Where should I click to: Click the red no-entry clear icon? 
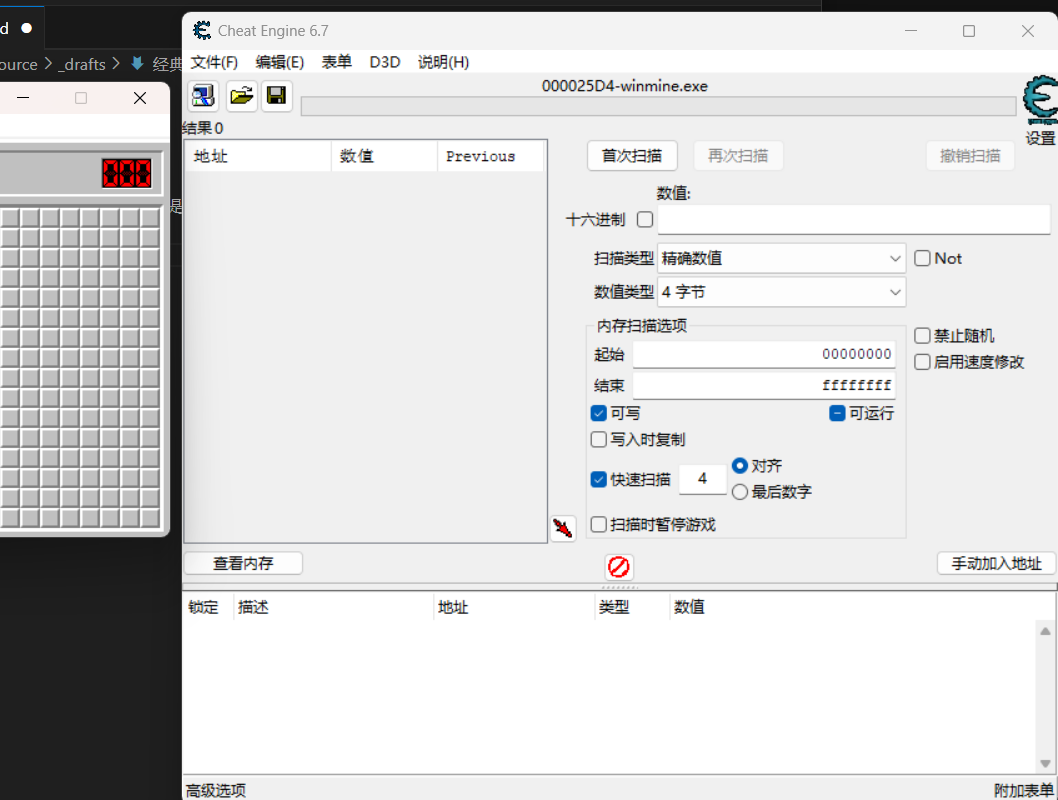pos(619,567)
